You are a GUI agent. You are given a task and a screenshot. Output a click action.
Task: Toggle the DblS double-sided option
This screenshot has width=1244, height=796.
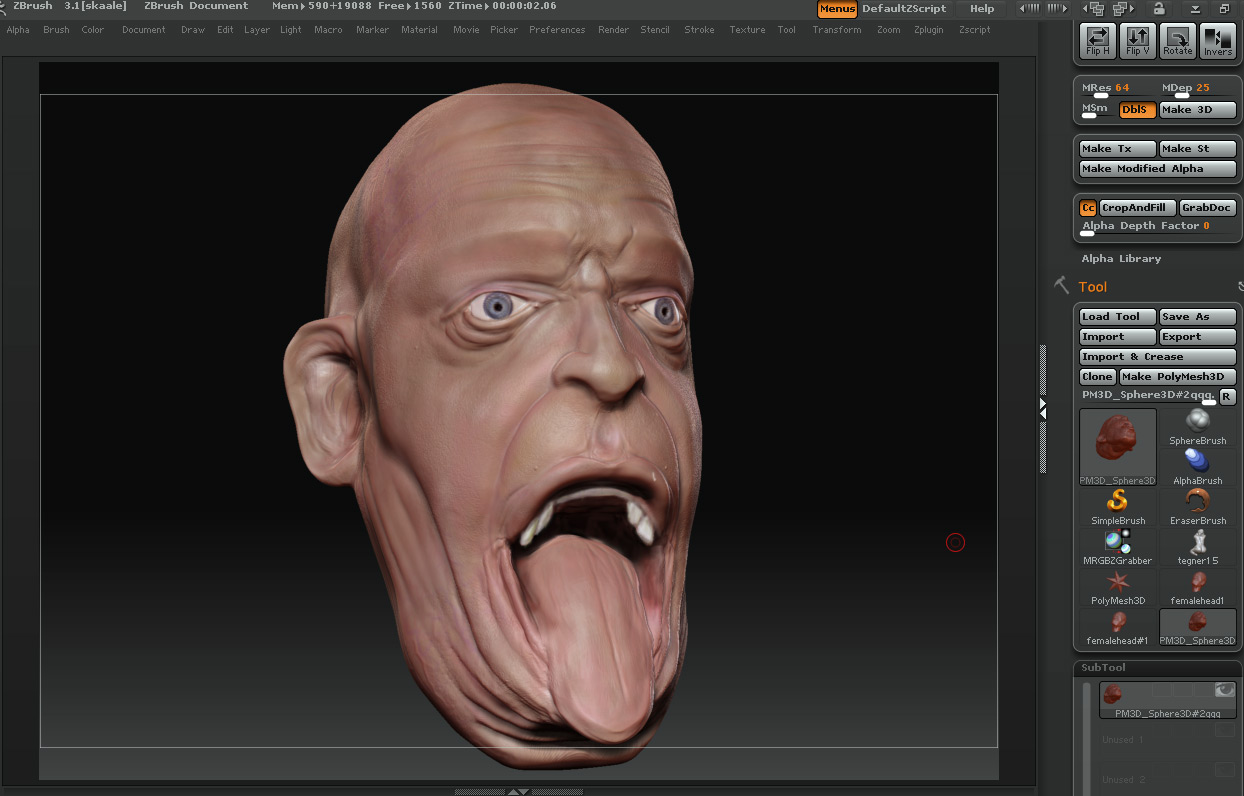tap(1137, 110)
